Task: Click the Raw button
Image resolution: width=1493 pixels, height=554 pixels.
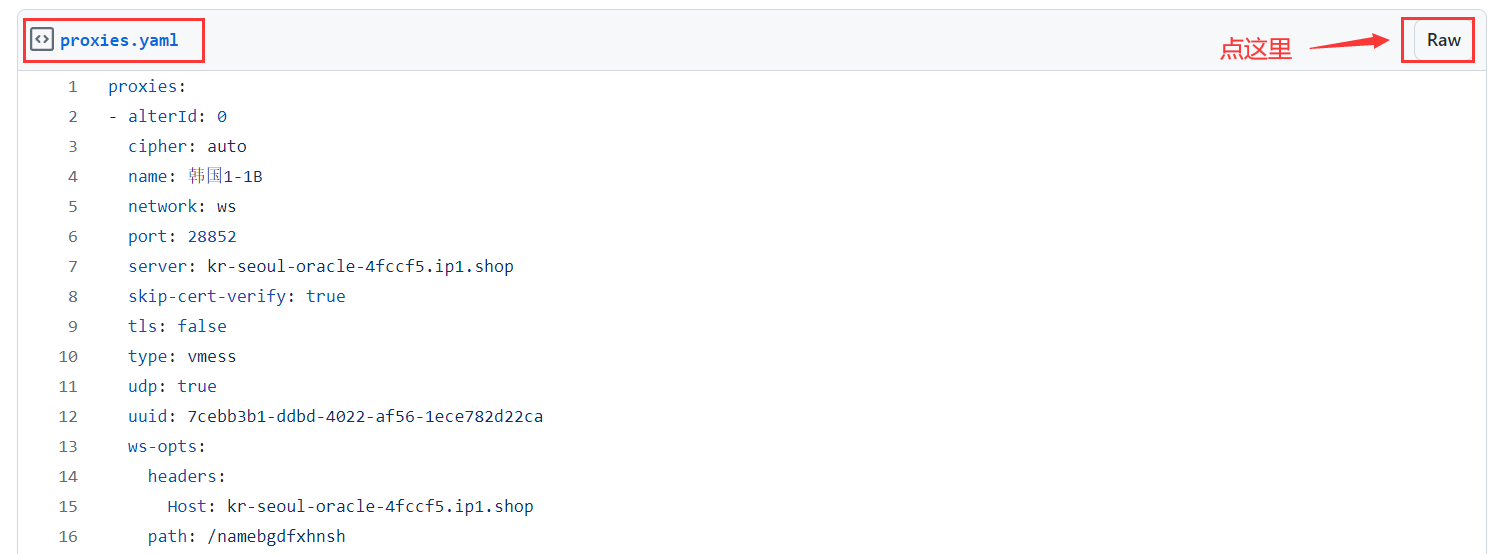Action: [x=1443, y=40]
